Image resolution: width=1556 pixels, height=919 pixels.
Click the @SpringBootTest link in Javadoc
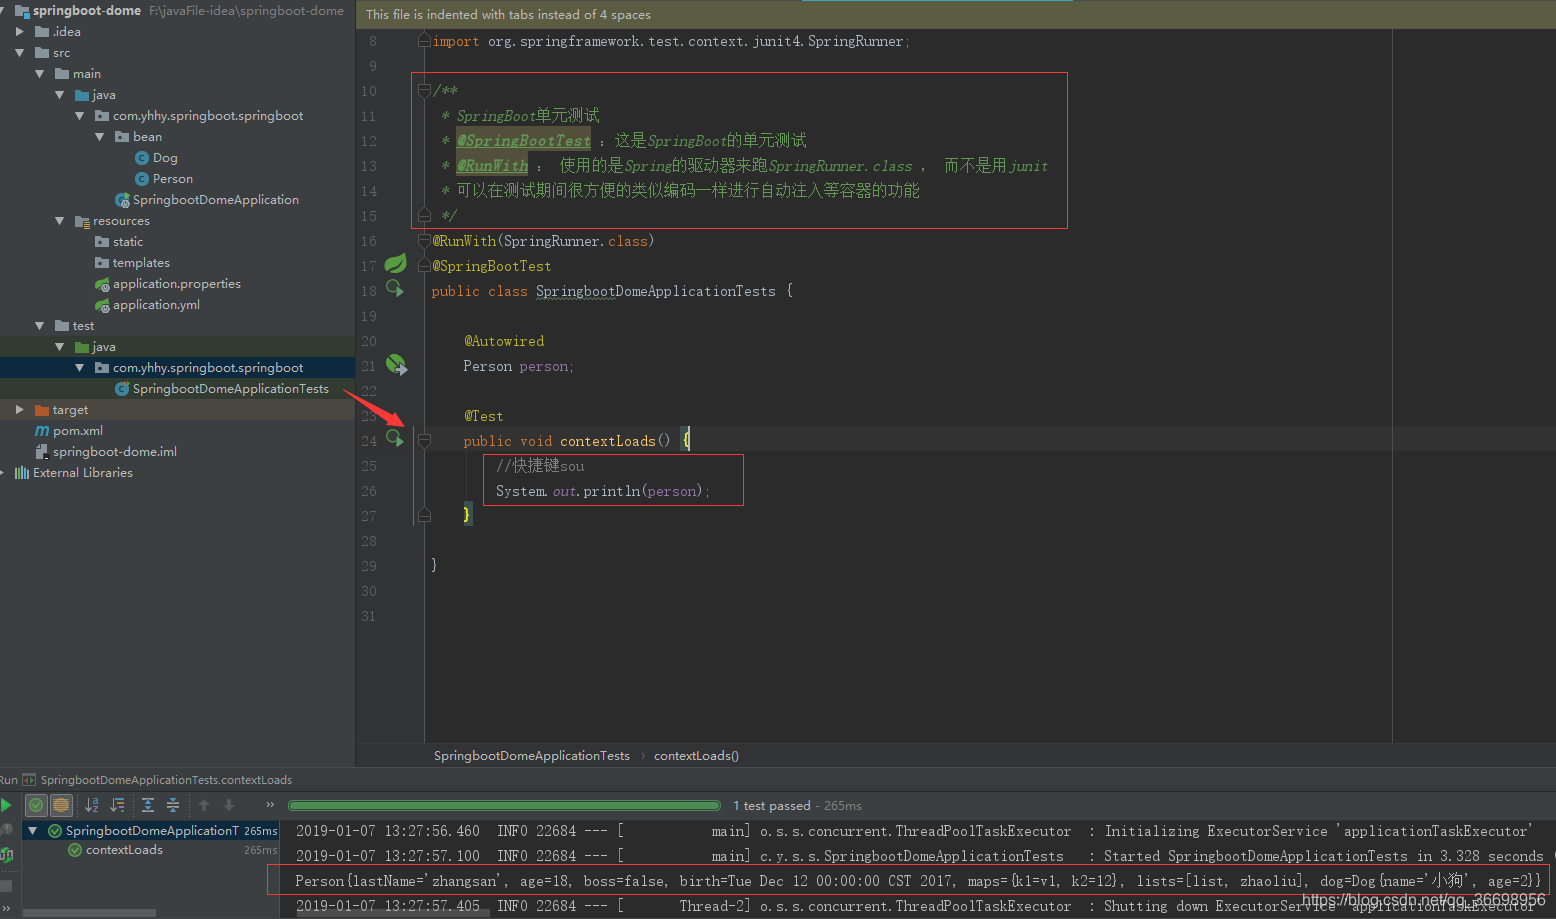pos(524,140)
